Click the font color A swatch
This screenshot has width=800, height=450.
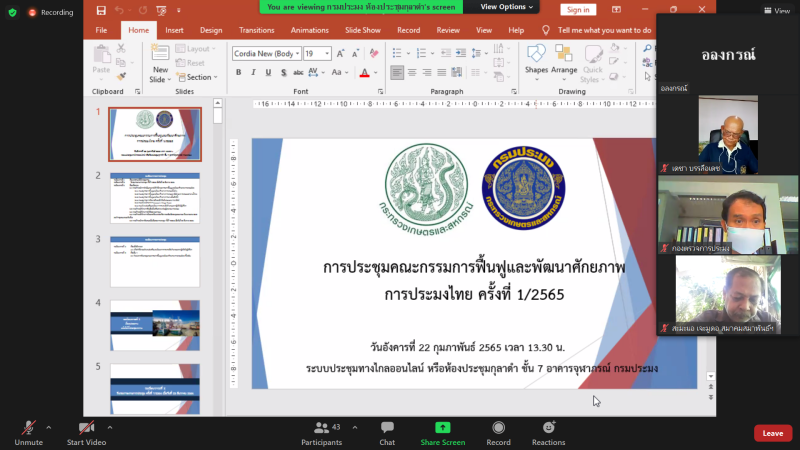click(x=364, y=72)
